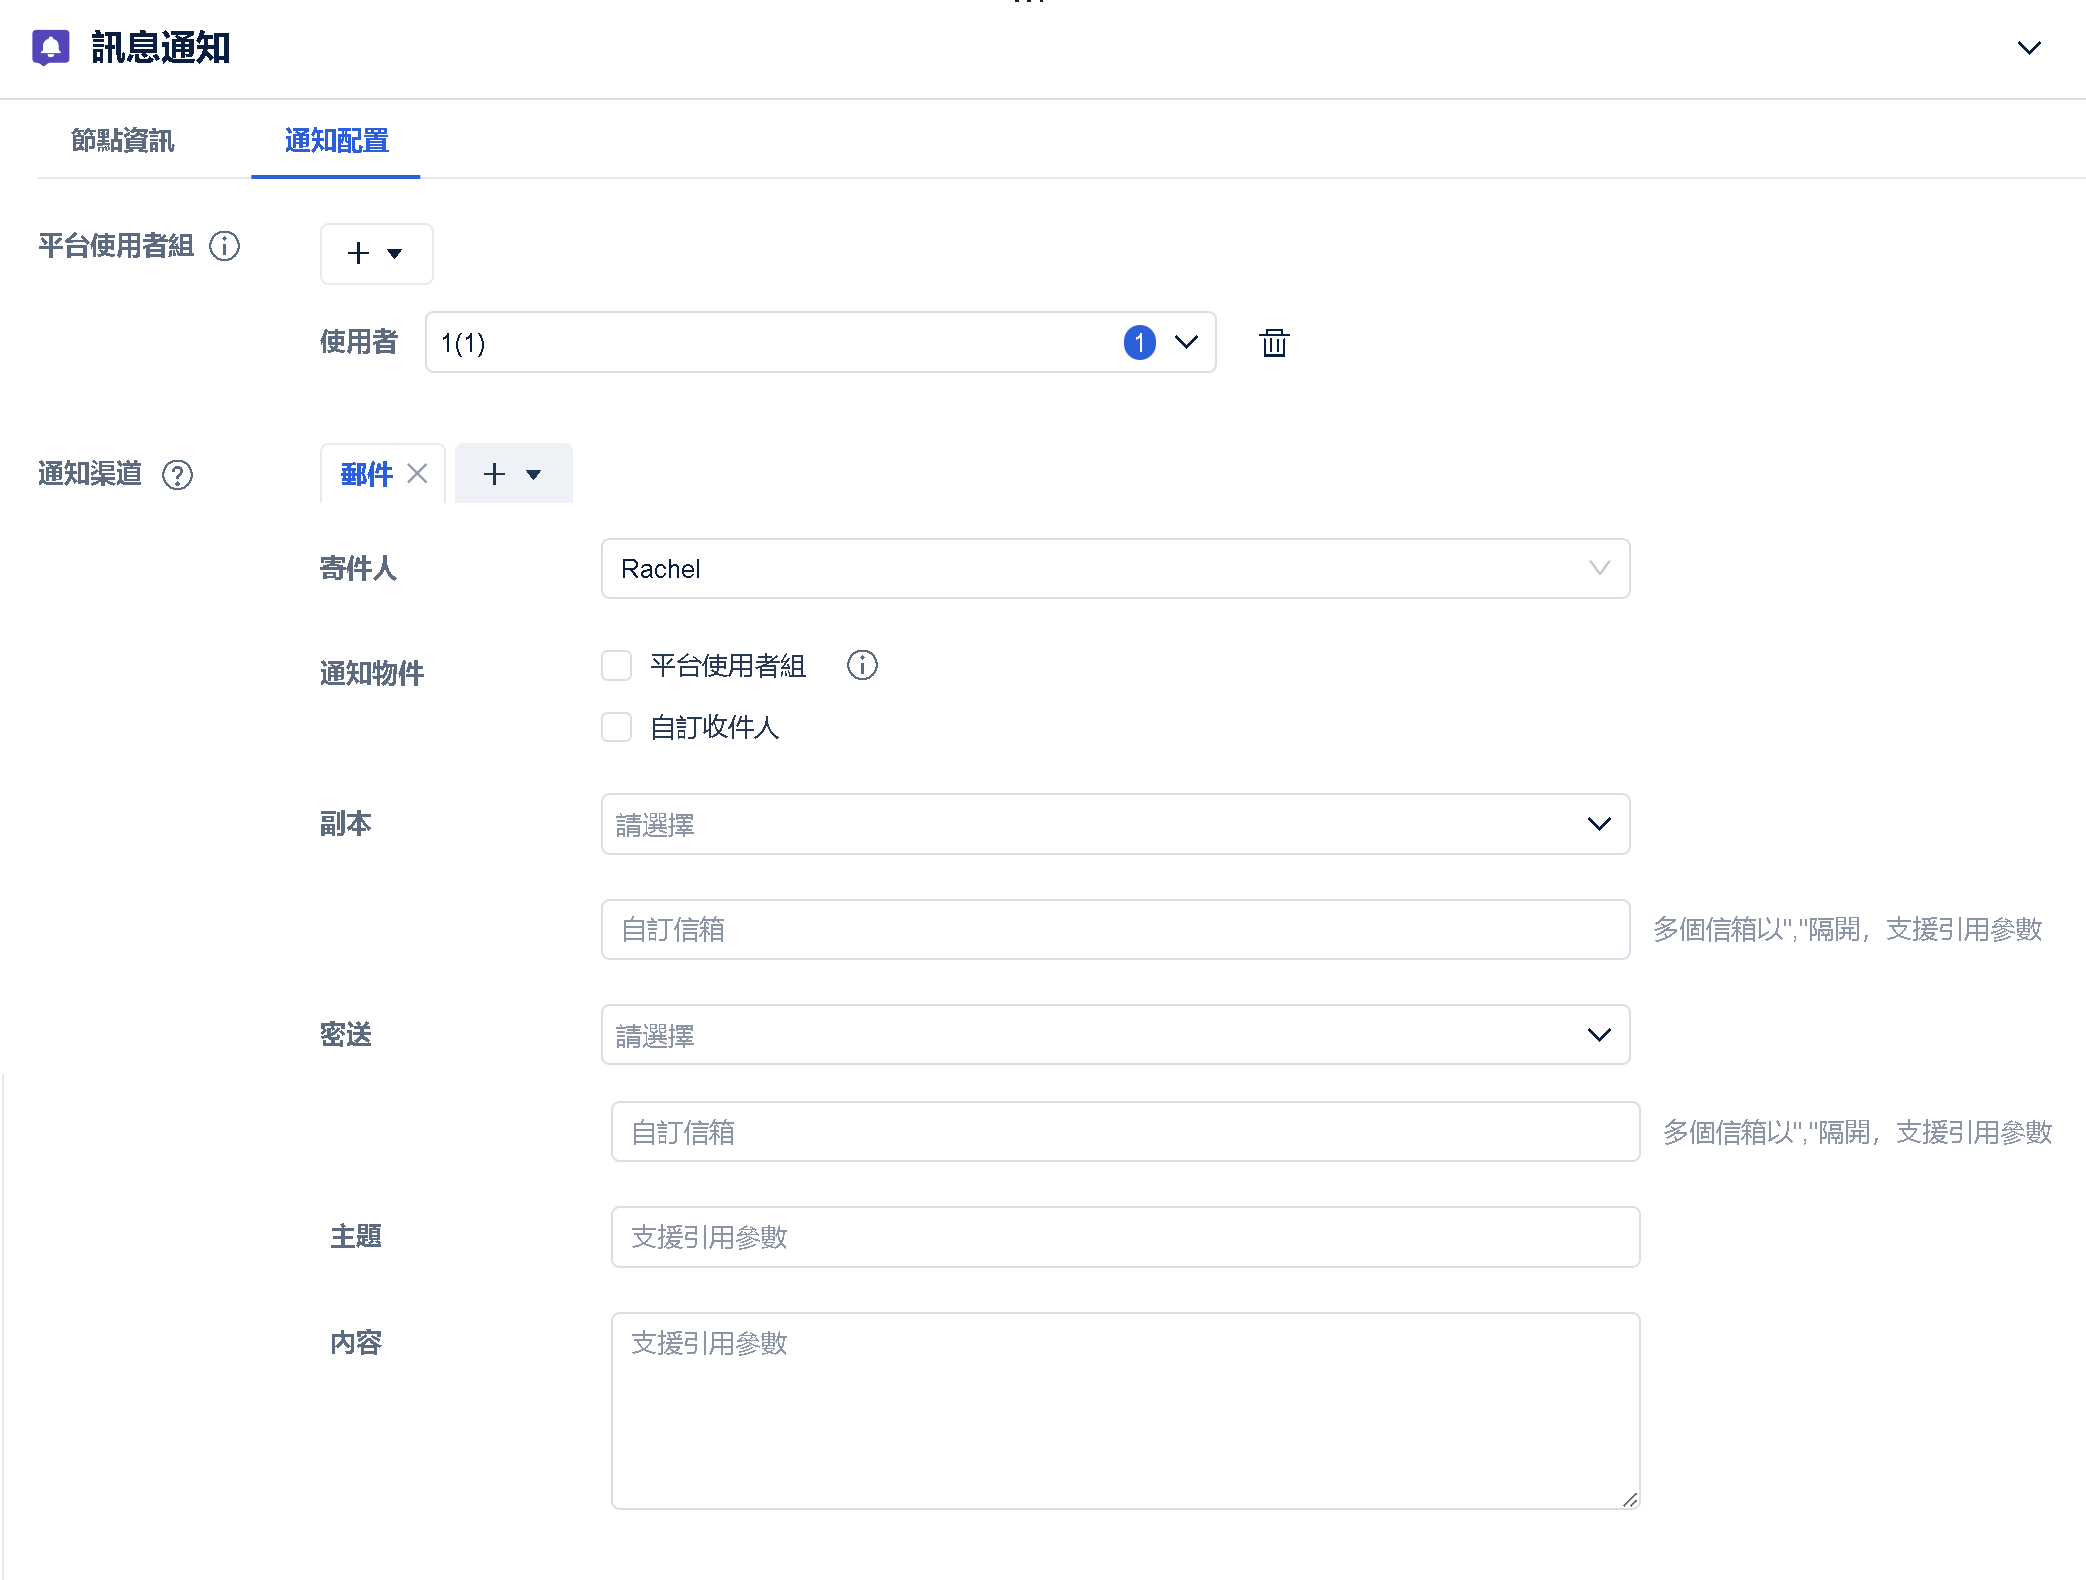The width and height of the screenshot is (2086, 1580).
Task: Click info icon beside 平台使用者組 label
Action: click(224, 246)
